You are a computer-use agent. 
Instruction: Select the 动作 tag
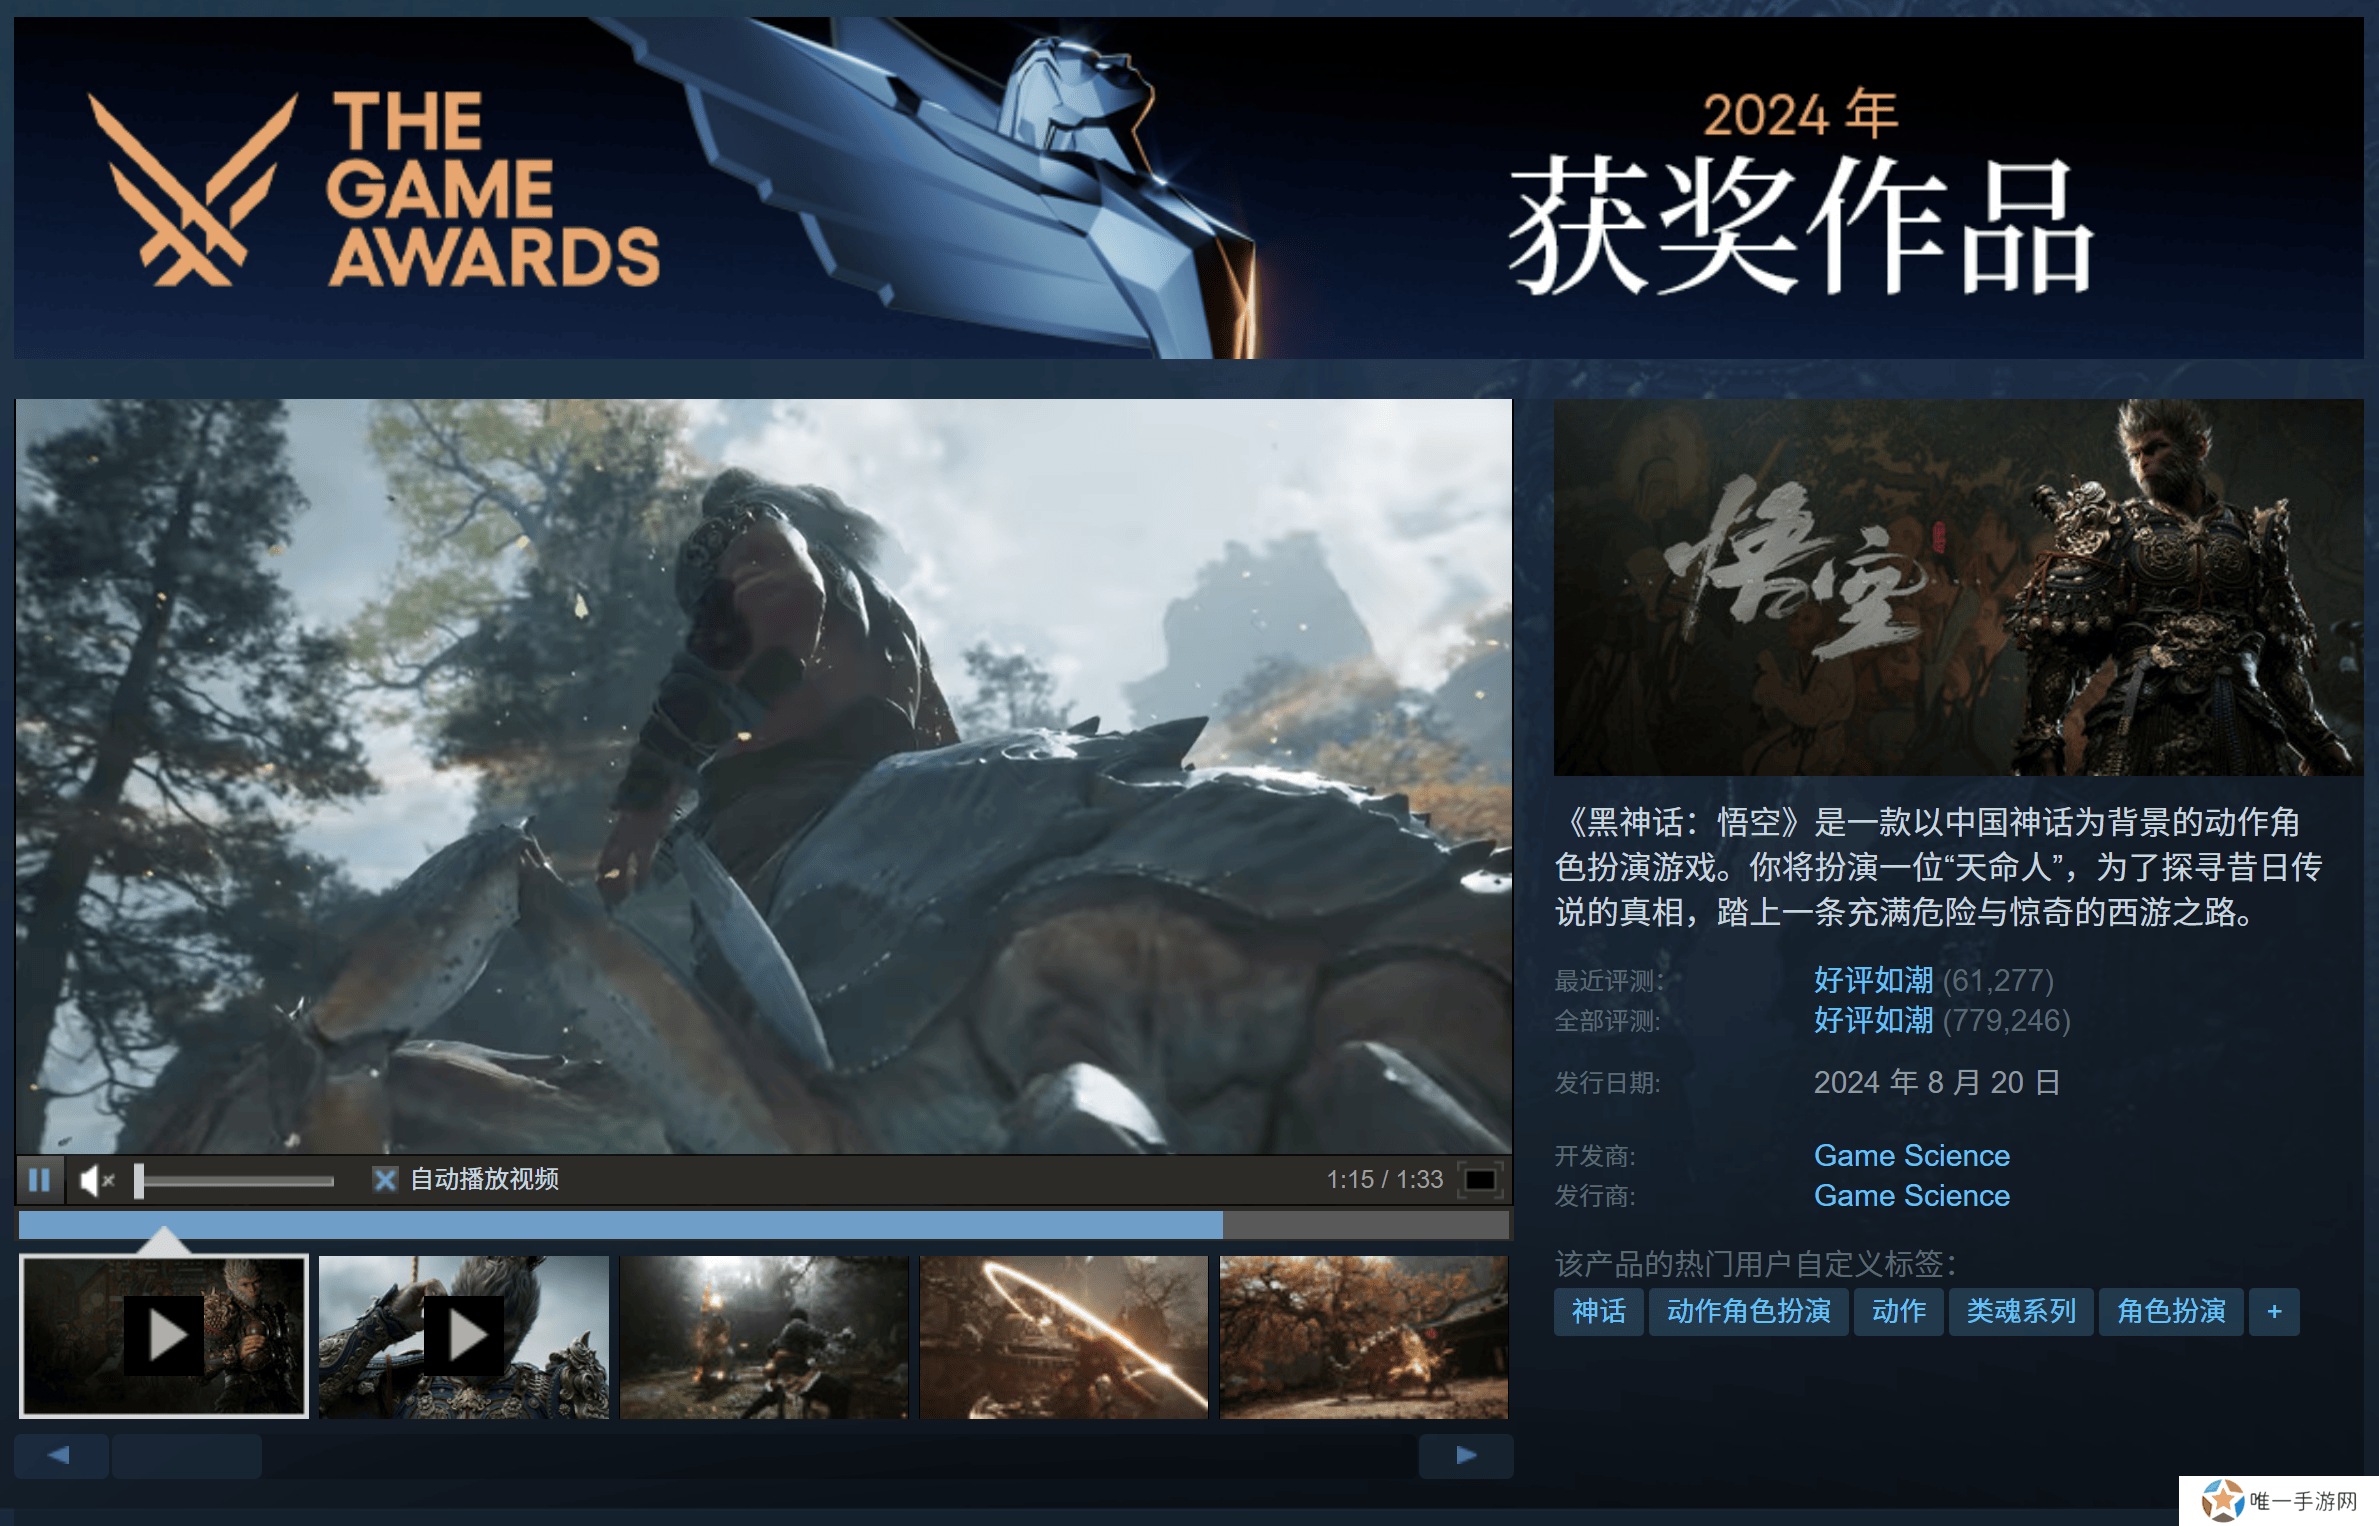[1899, 1311]
